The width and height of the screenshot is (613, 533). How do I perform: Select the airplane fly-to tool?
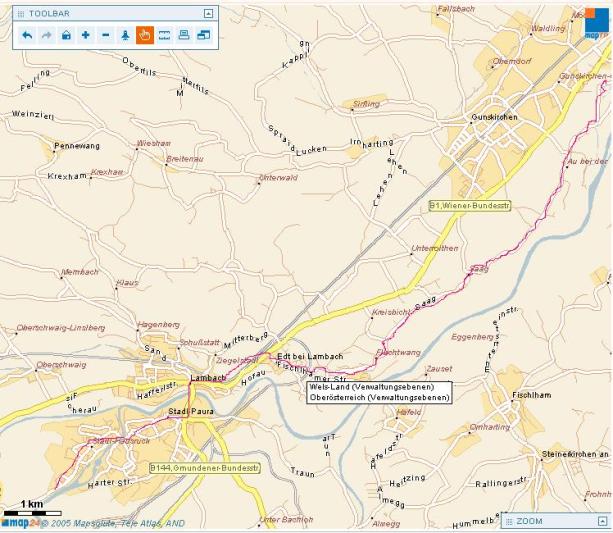click(125, 35)
